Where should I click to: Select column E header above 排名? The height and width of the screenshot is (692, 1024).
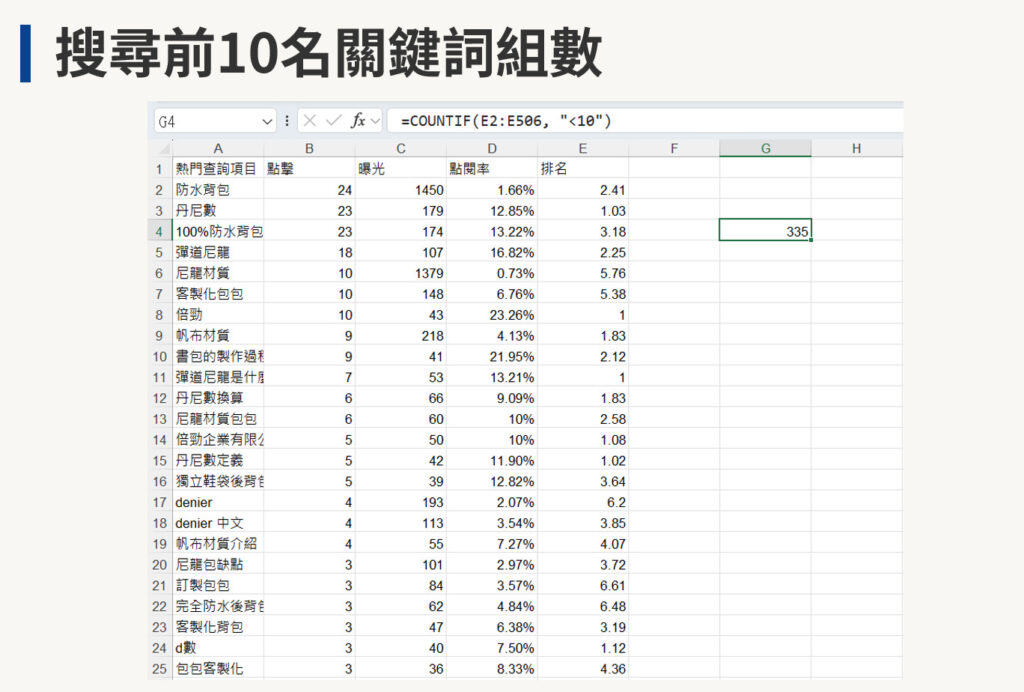[x=583, y=148]
